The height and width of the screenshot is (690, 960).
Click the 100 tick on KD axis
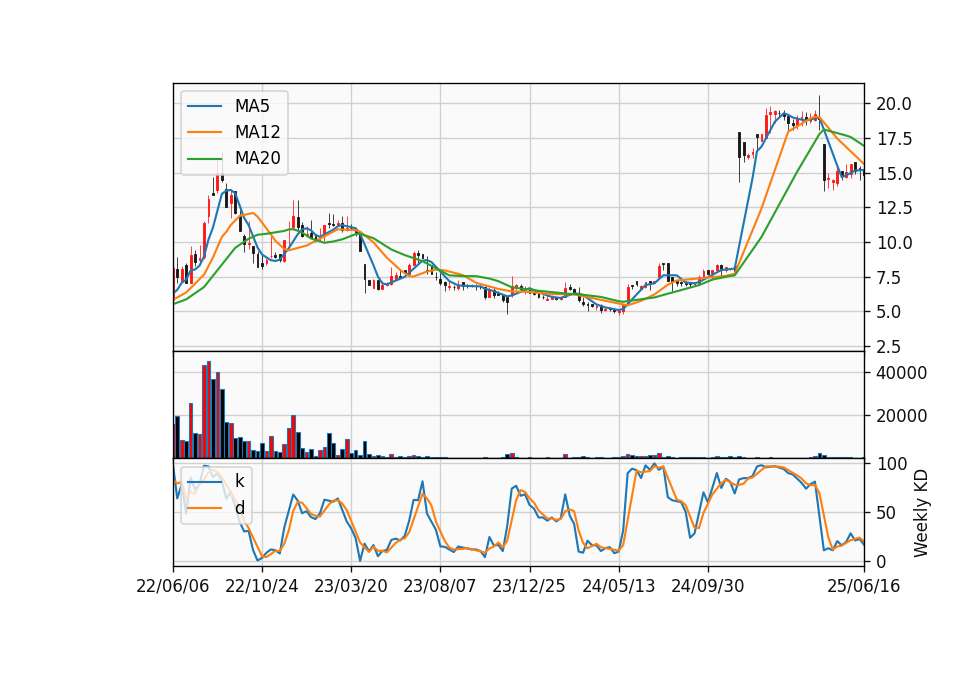tap(891, 464)
